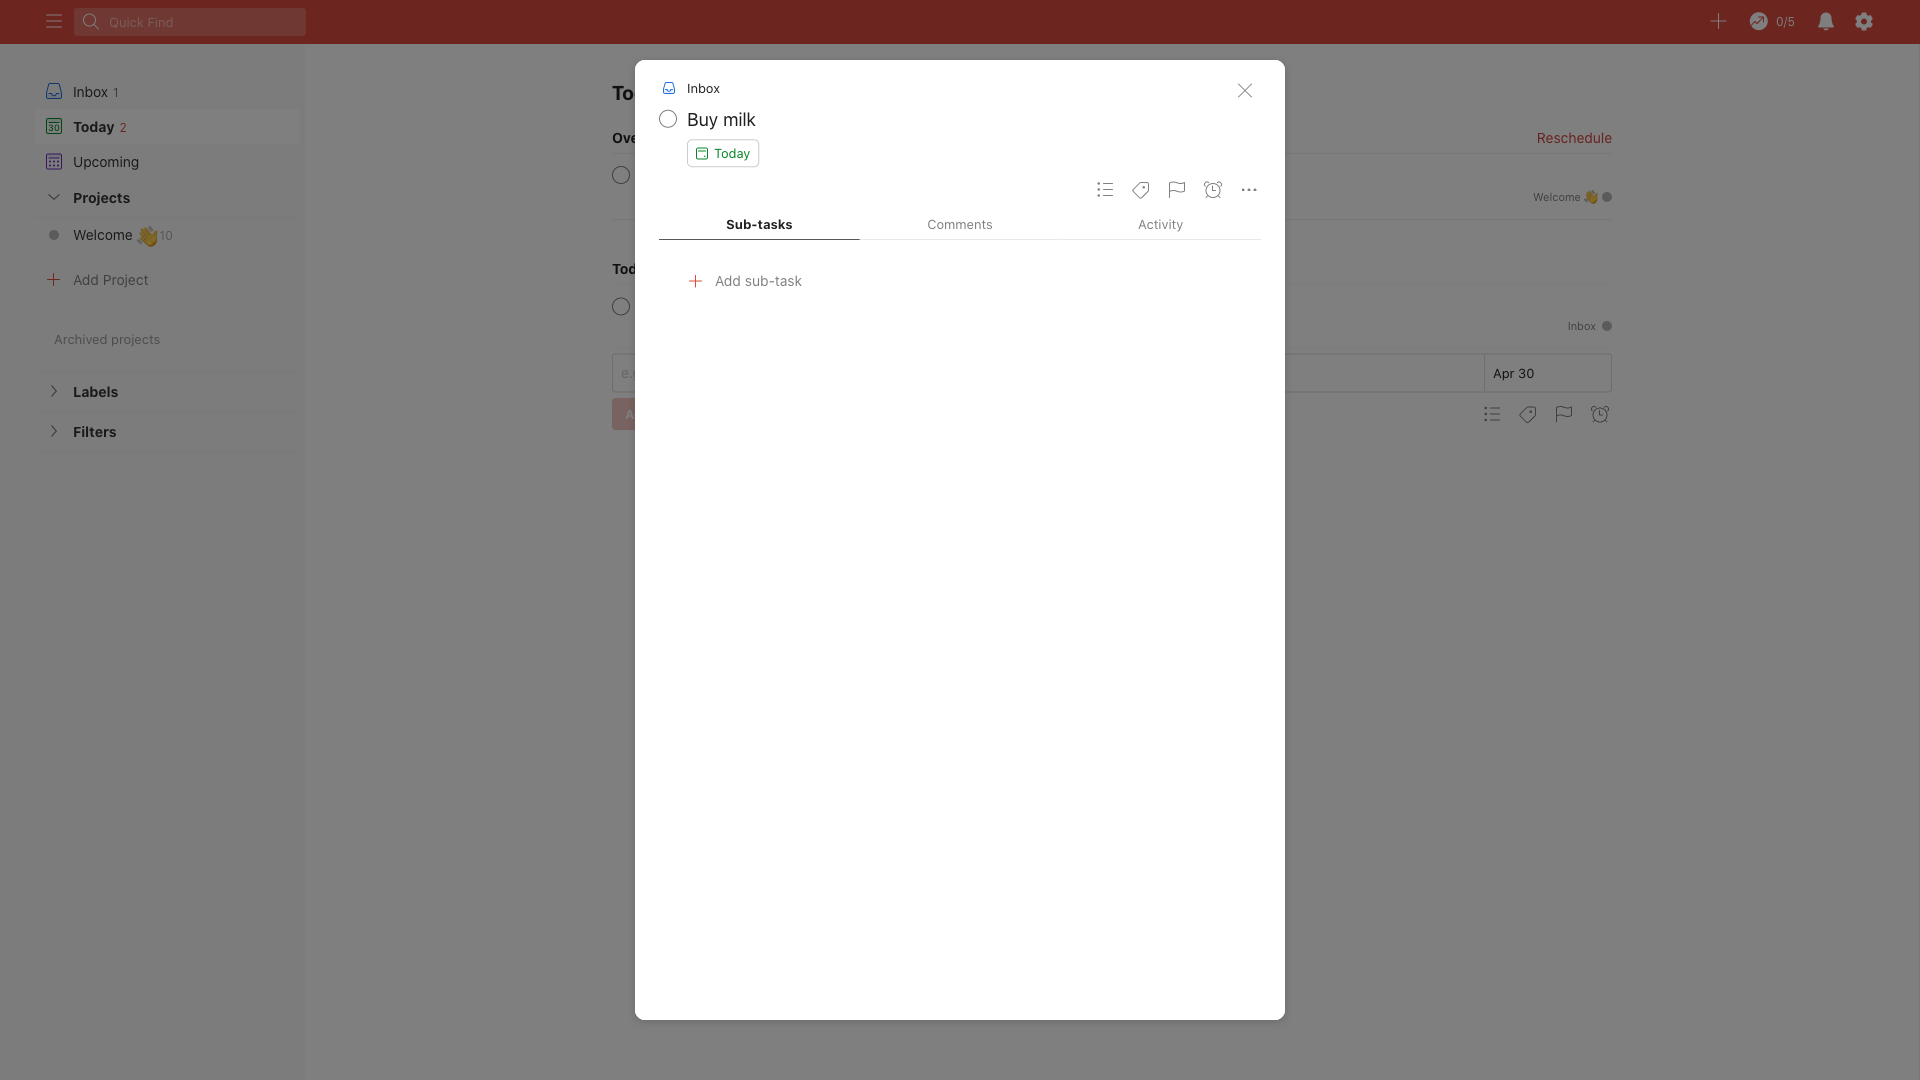Set priority using the flag icon
Viewport: 1920px width, 1080px height.
click(1176, 190)
